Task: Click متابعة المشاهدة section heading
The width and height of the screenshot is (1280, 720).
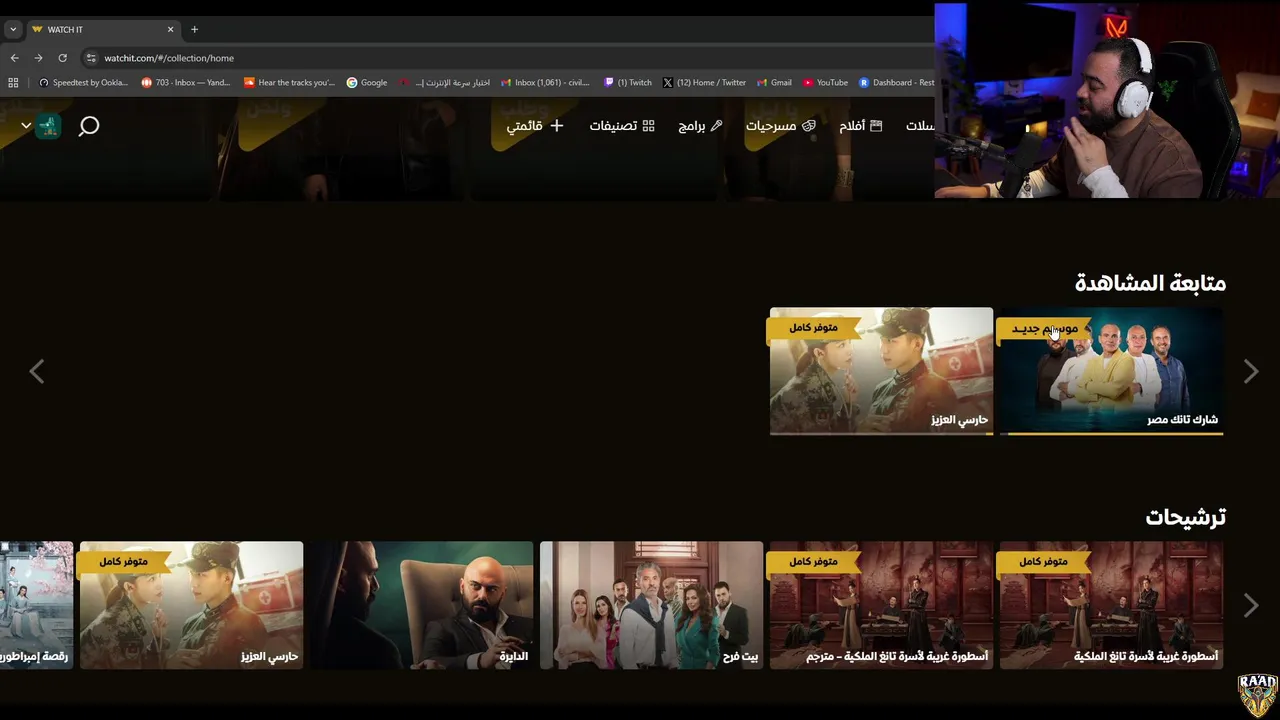Action: (1150, 283)
